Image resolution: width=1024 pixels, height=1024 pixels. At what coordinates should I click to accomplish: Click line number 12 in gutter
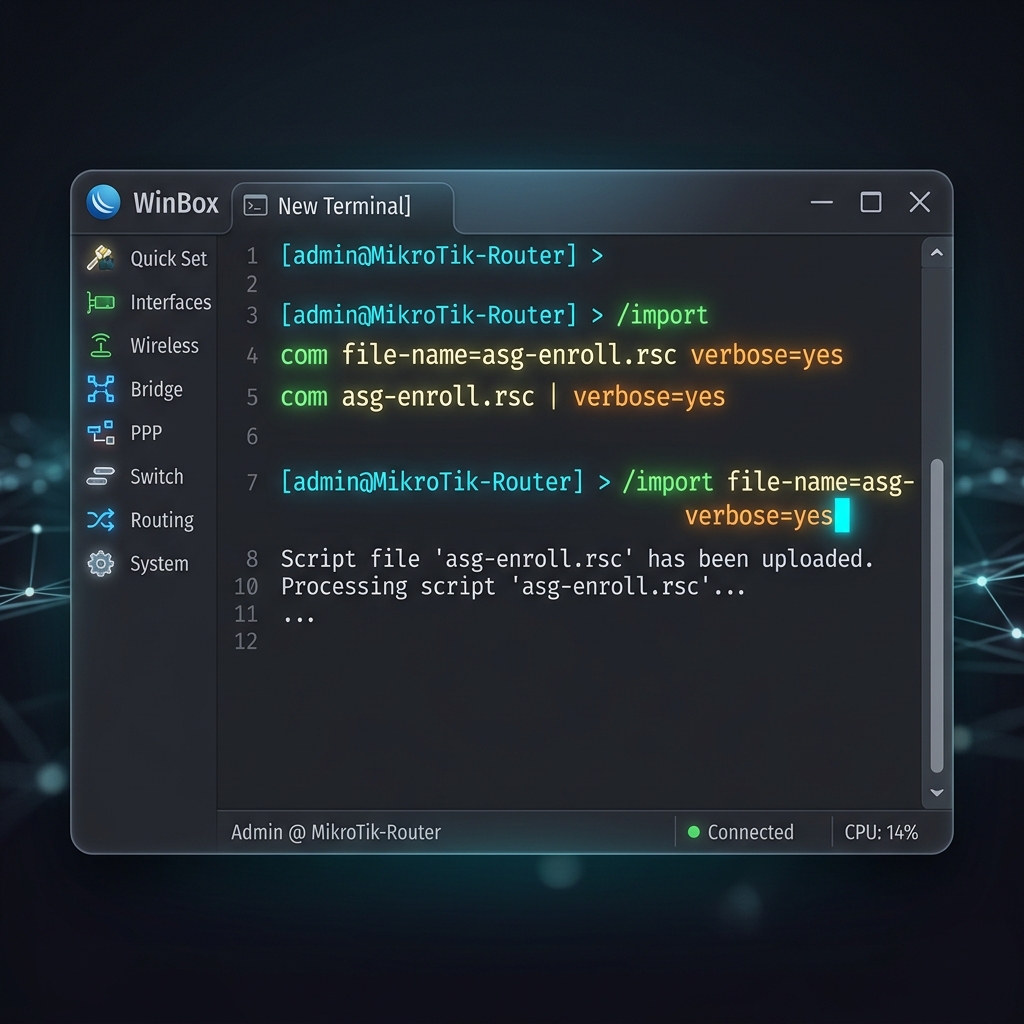[246, 641]
